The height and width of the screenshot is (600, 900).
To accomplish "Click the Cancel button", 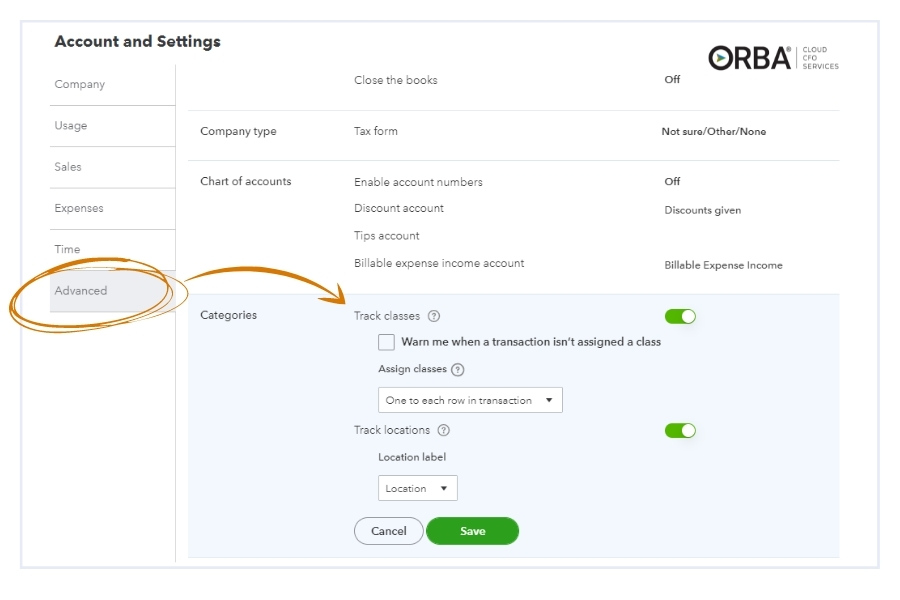I will click(388, 531).
